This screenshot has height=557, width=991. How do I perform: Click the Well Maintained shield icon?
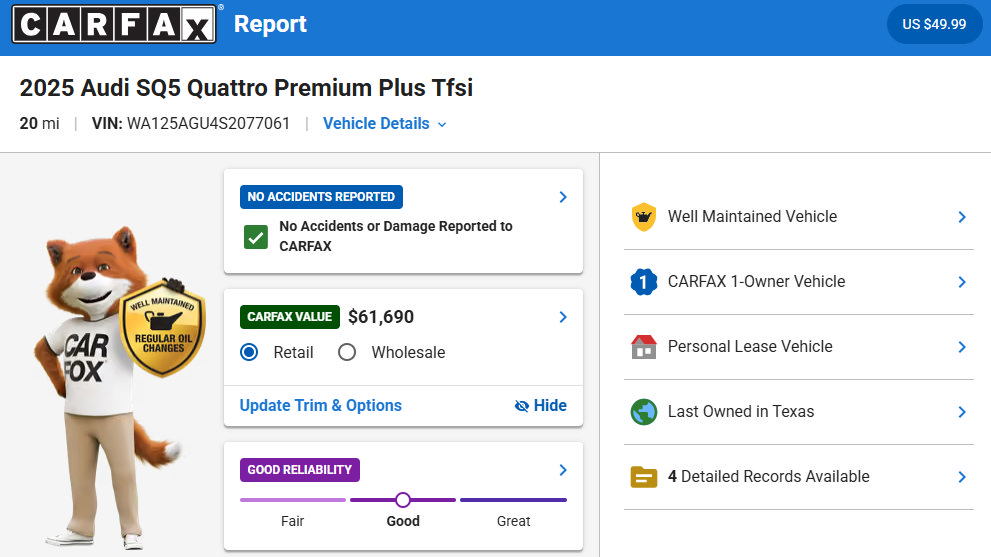[x=643, y=217]
